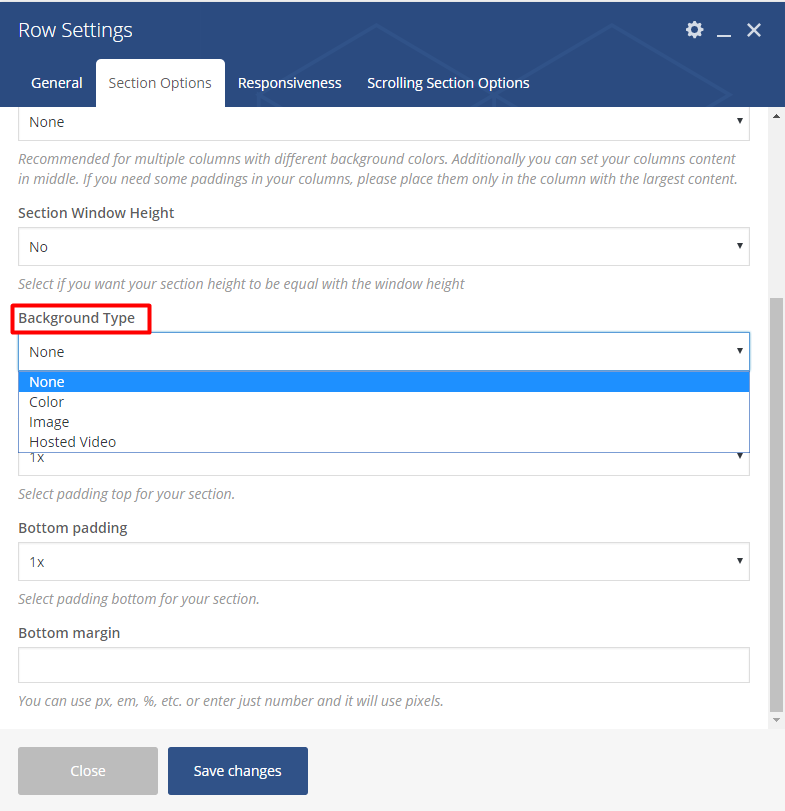Viewport: 785px width, 811px height.
Task: Click the Close button
Action: 88,771
